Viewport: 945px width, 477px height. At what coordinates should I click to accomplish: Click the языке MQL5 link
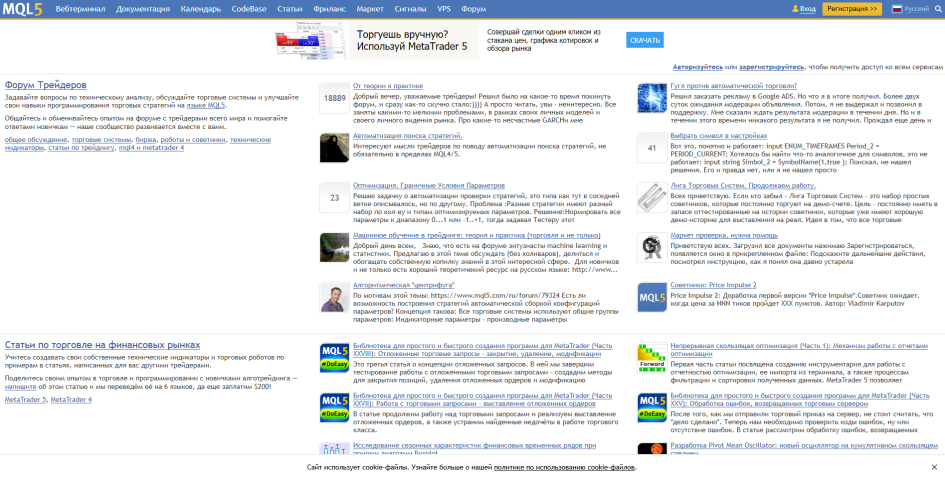tap(206, 106)
